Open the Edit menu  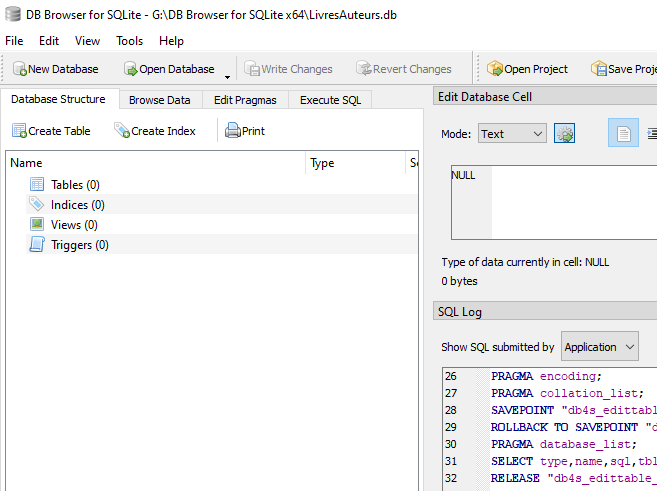point(49,41)
